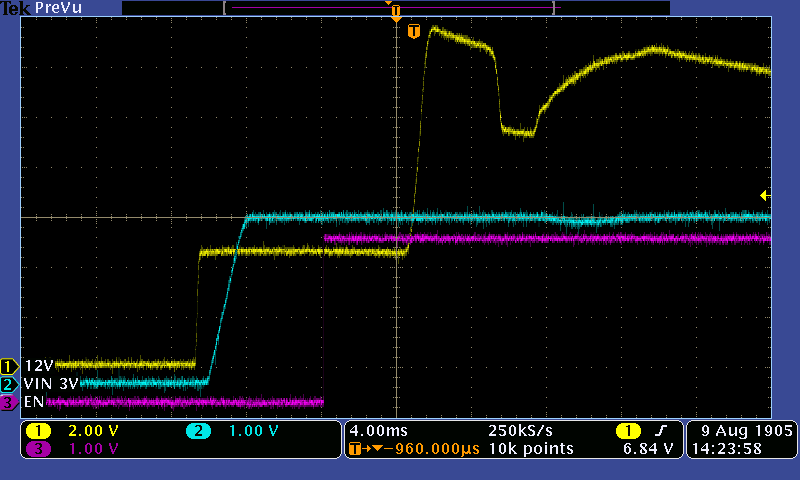Click the trigger source channel 1 badge
Viewport: 800px width, 480px height.
pos(628,431)
